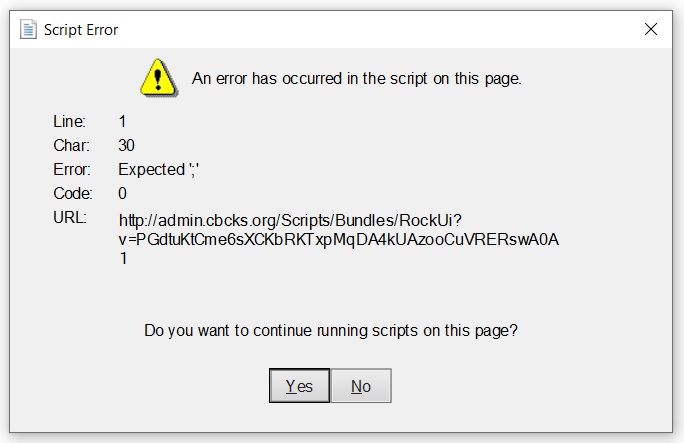Click the 'Error:' label

pyautogui.click(x=72, y=169)
